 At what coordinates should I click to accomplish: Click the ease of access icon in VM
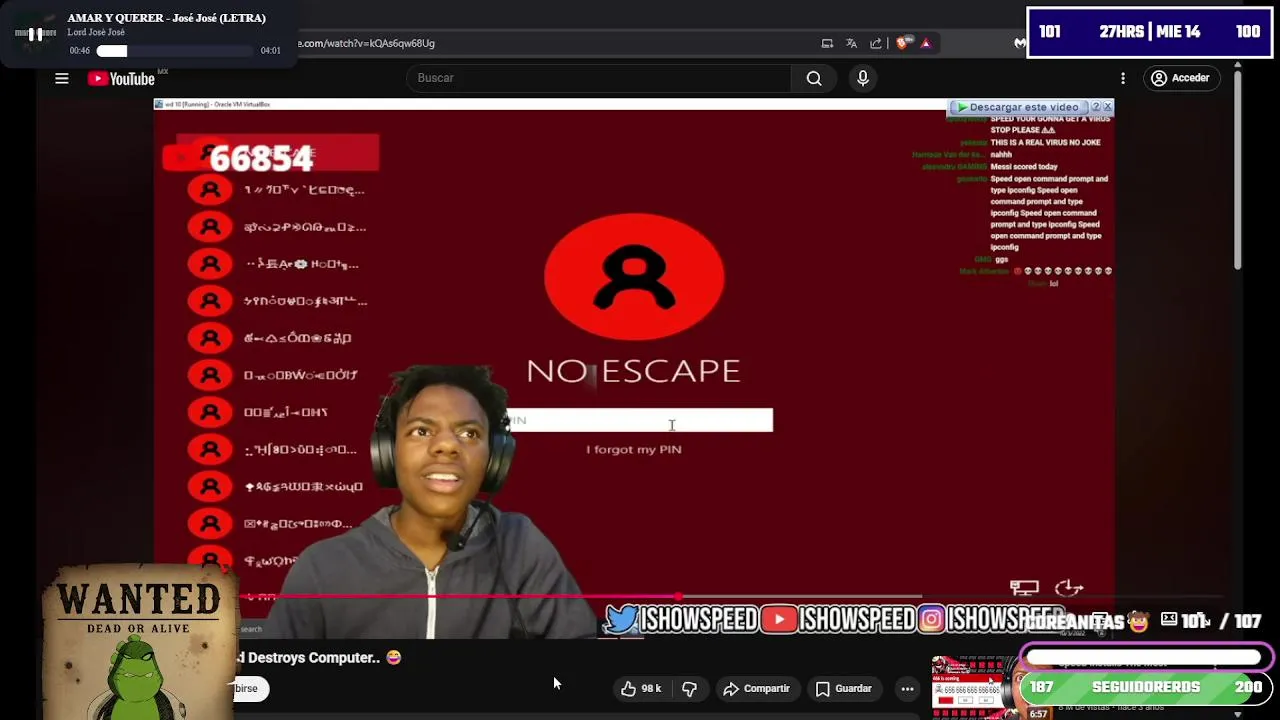click(1069, 588)
